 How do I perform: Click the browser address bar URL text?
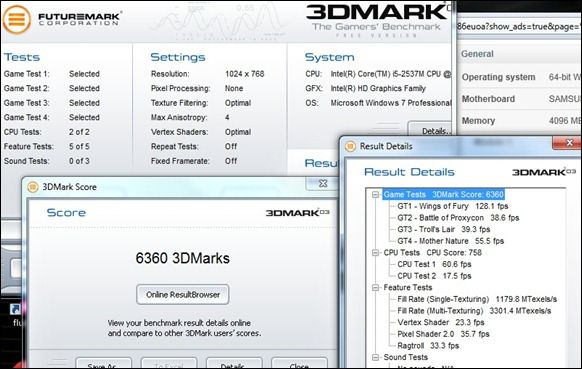[519, 27]
